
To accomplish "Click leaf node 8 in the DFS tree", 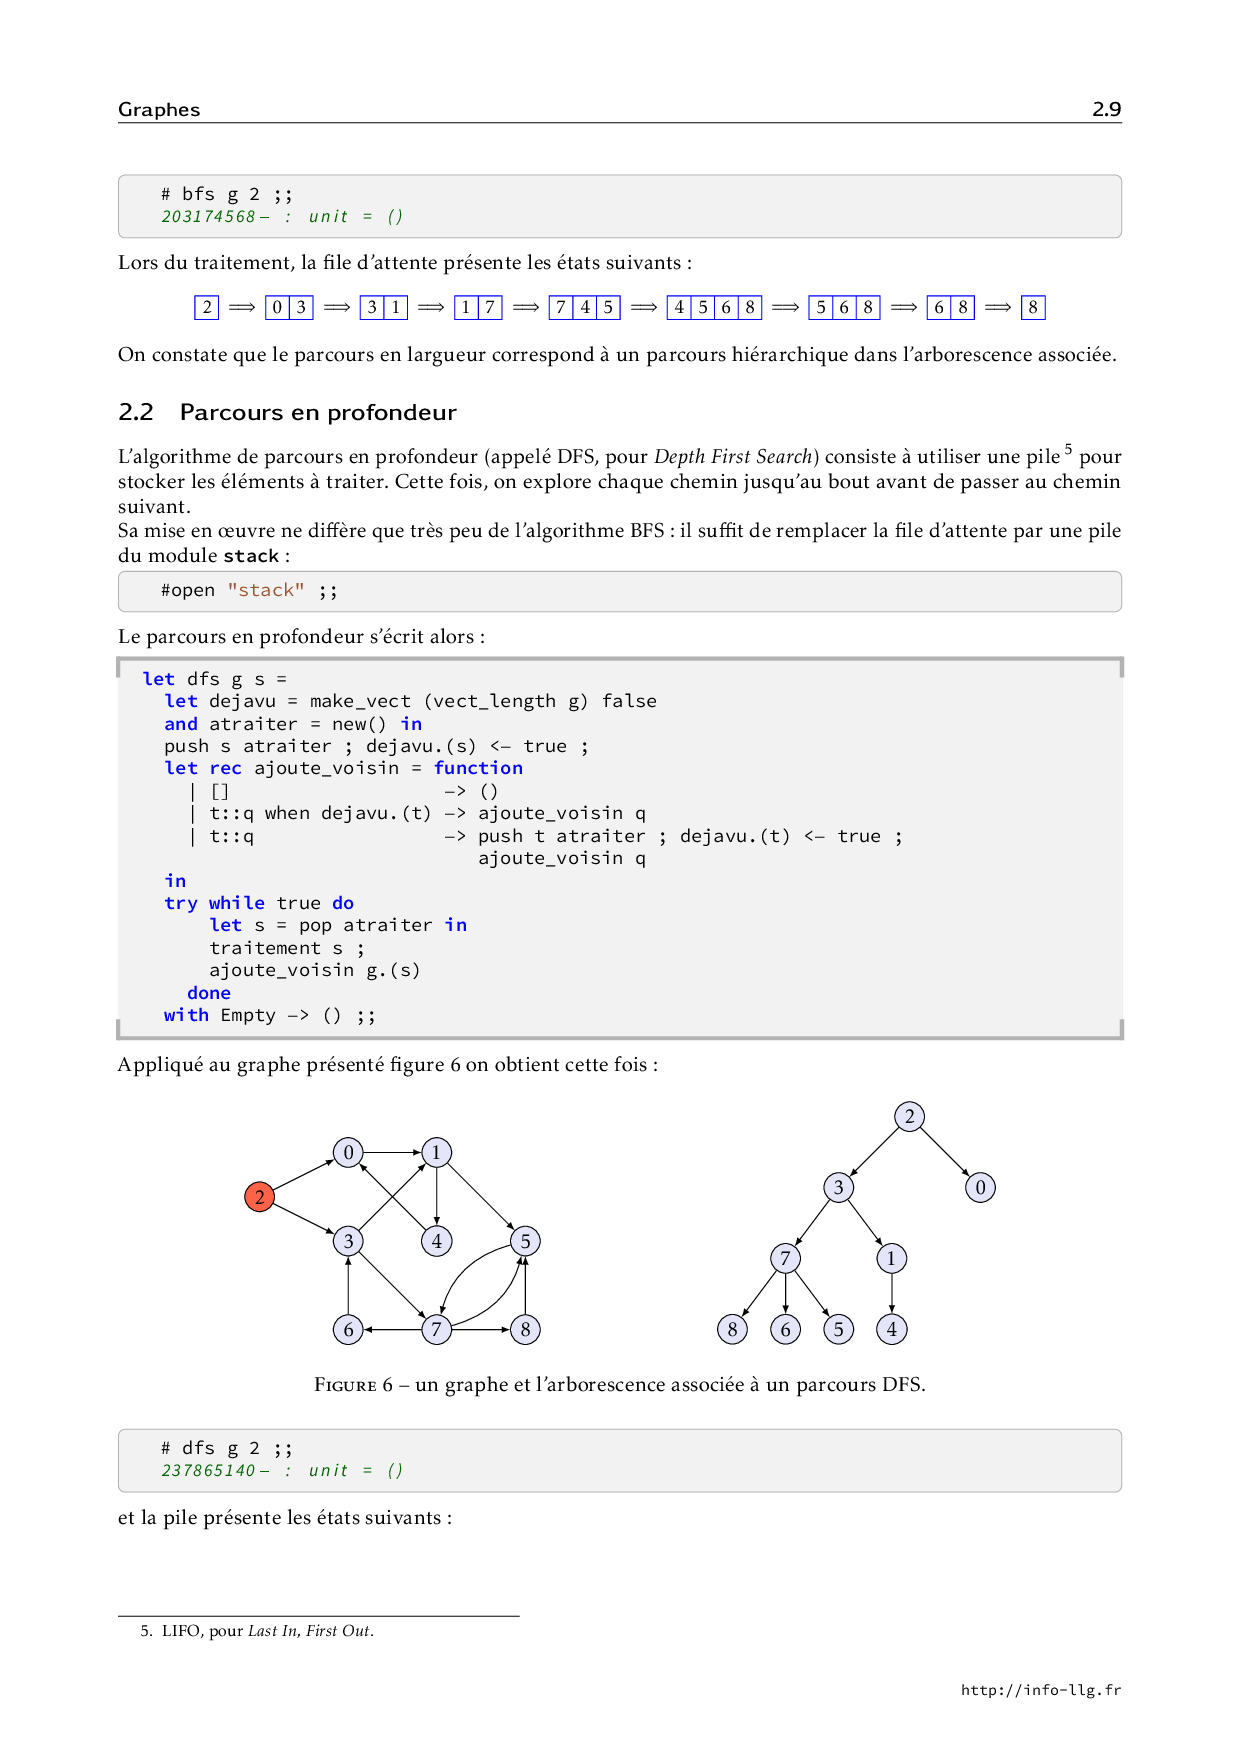I will 732,1329.
